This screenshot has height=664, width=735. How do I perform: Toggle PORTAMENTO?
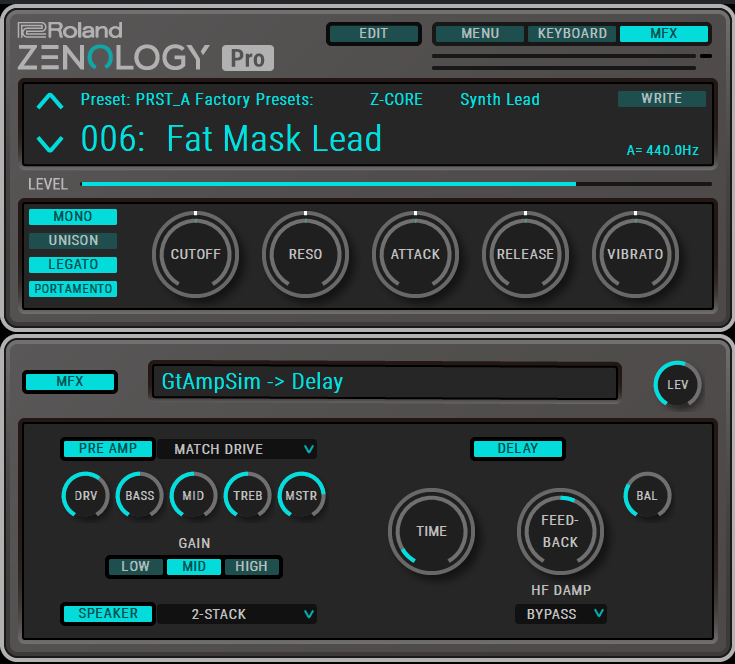(x=73, y=289)
